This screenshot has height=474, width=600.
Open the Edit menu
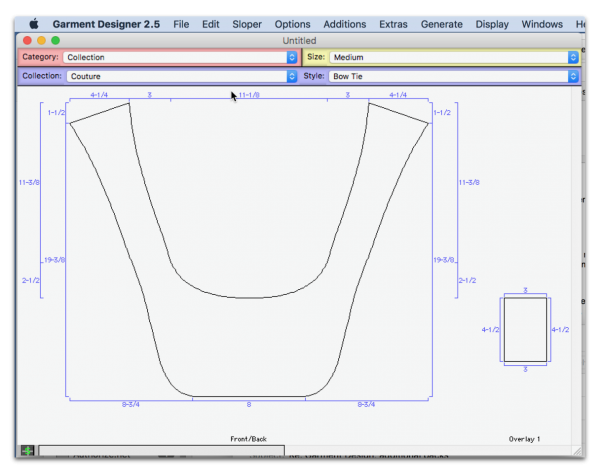click(210, 24)
